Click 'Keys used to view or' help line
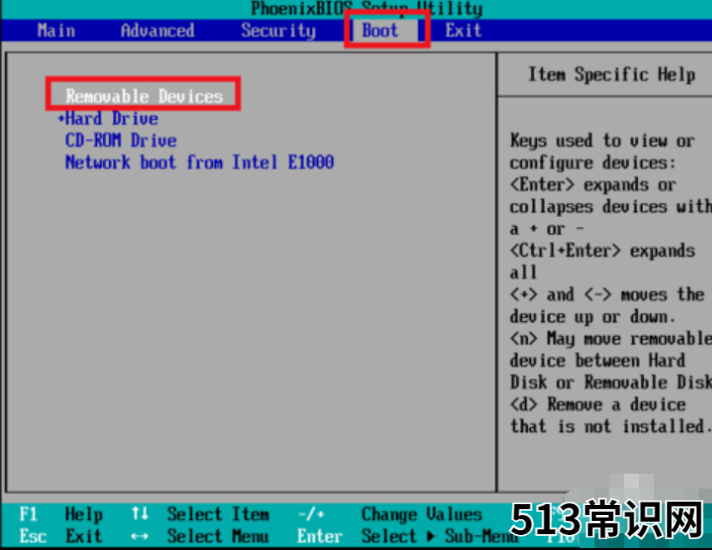 pyautogui.click(x=602, y=141)
